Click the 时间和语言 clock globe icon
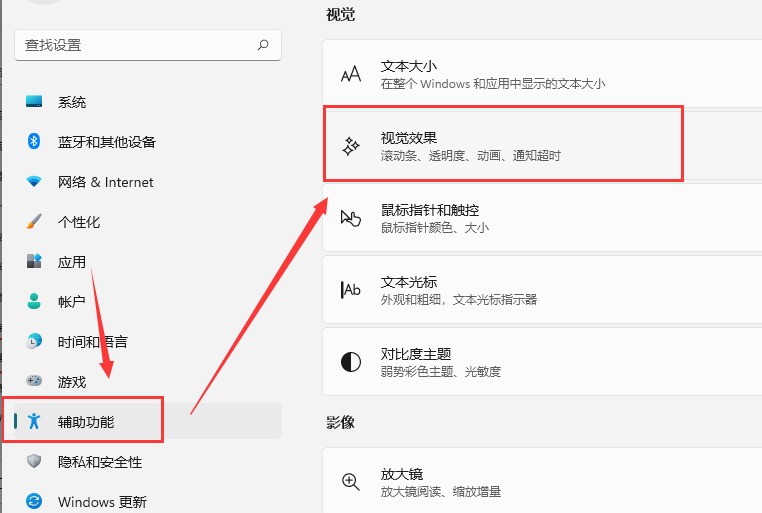Image resolution: width=762 pixels, height=513 pixels. click(x=34, y=341)
